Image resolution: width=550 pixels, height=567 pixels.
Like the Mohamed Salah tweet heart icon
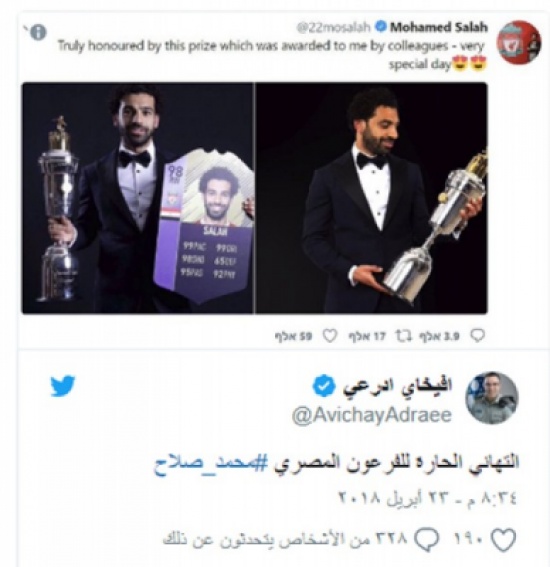tap(329, 336)
